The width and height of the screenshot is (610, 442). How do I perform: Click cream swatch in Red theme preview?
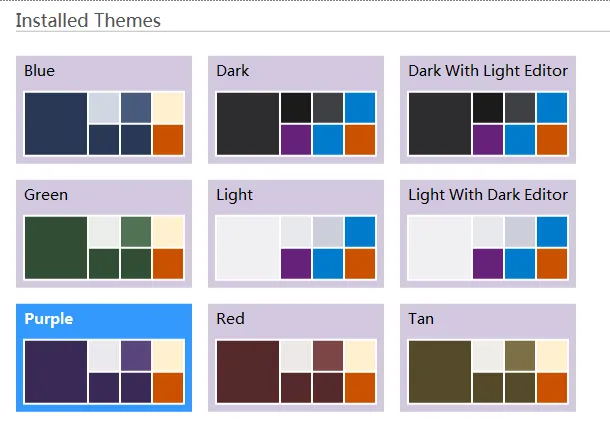pyautogui.click(x=360, y=356)
